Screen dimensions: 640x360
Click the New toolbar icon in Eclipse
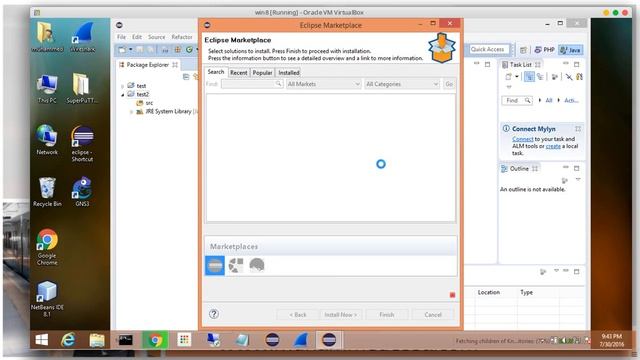[122, 49]
